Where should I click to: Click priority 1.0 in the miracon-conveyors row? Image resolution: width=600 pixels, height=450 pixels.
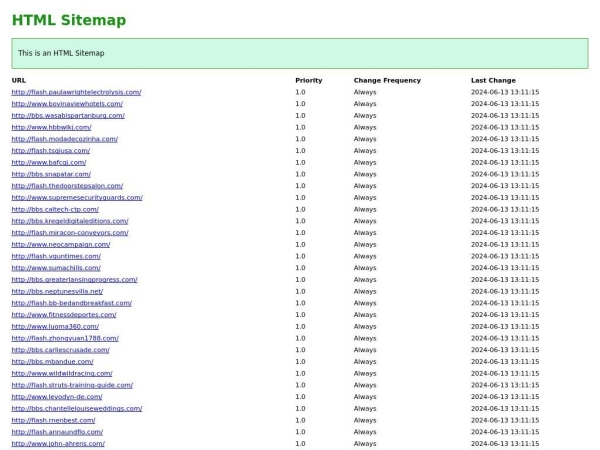(300, 233)
